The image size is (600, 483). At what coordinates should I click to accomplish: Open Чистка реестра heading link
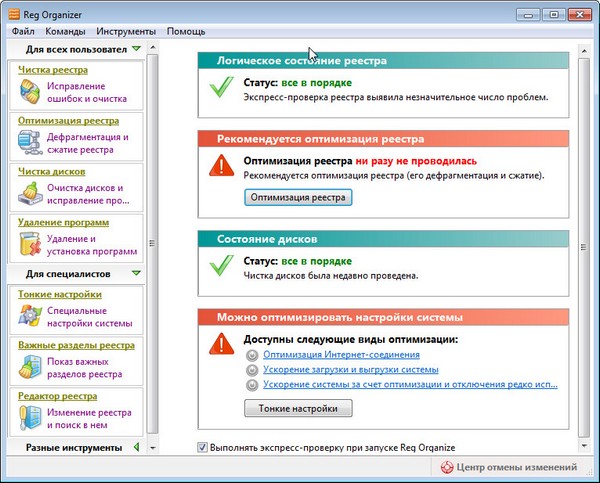pyautogui.click(x=53, y=70)
